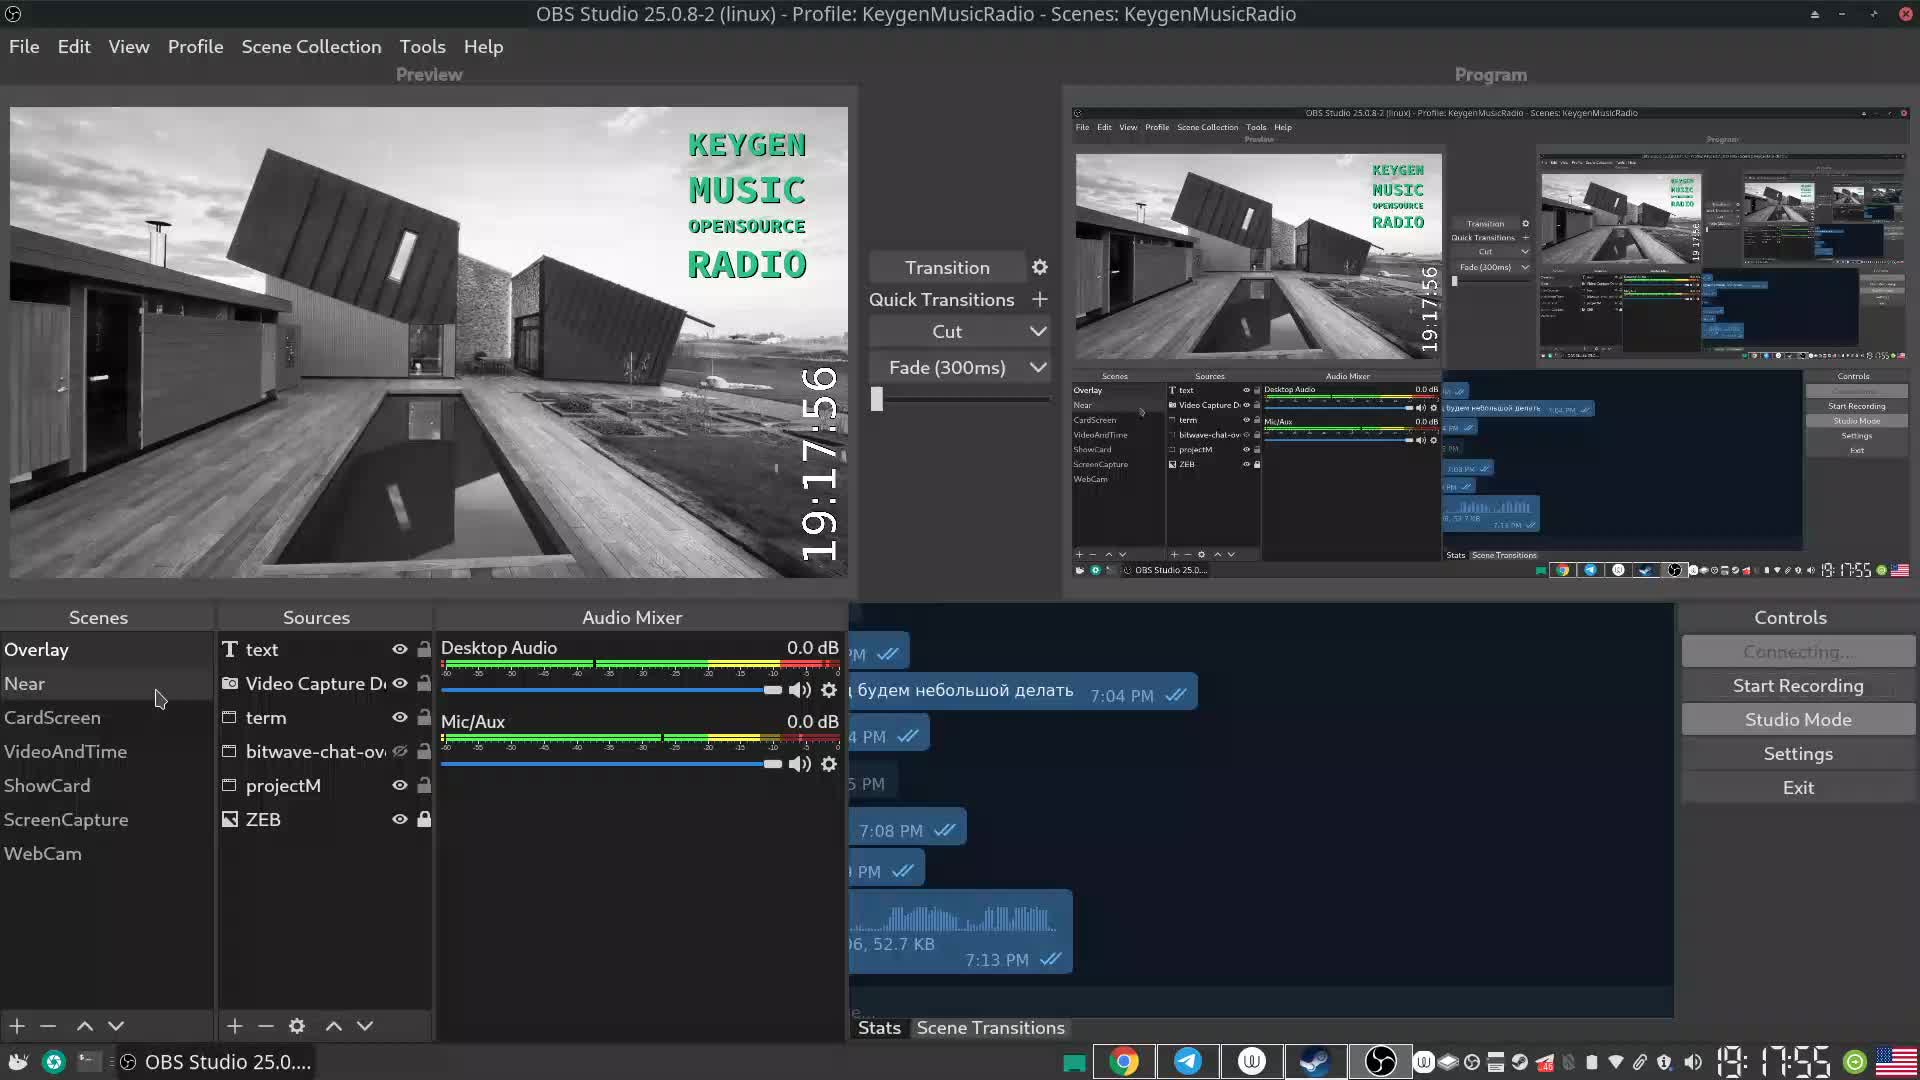The height and width of the screenshot is (1080, 1920).
Task: Open the File menu
Action: [24, 46]
